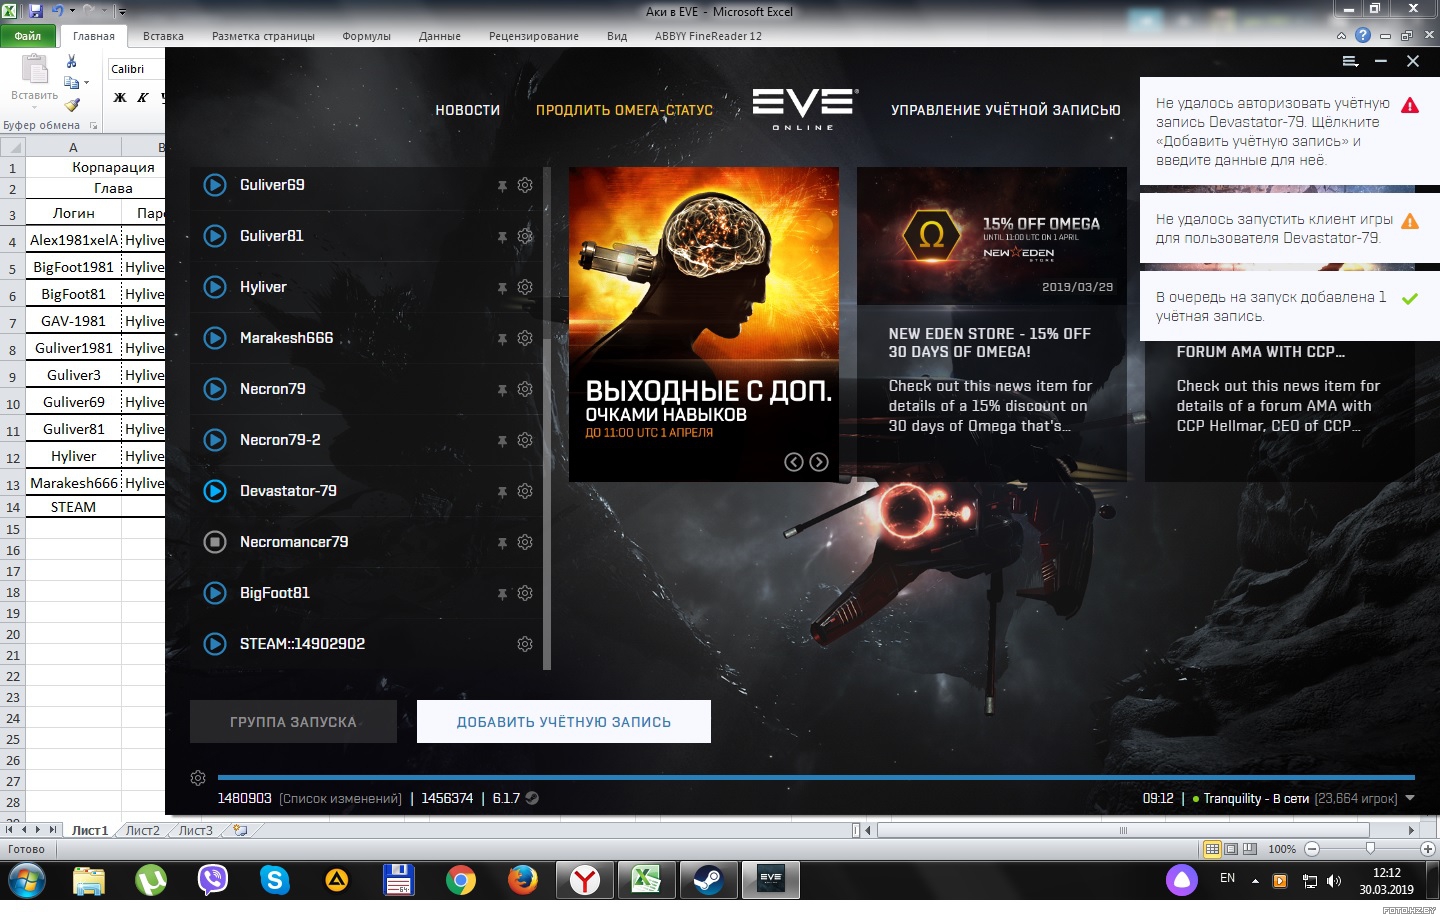This screenshot has width=1440, height=918.
Task: Switch to the Excel Вставка tab
Action: coord(163,36)
